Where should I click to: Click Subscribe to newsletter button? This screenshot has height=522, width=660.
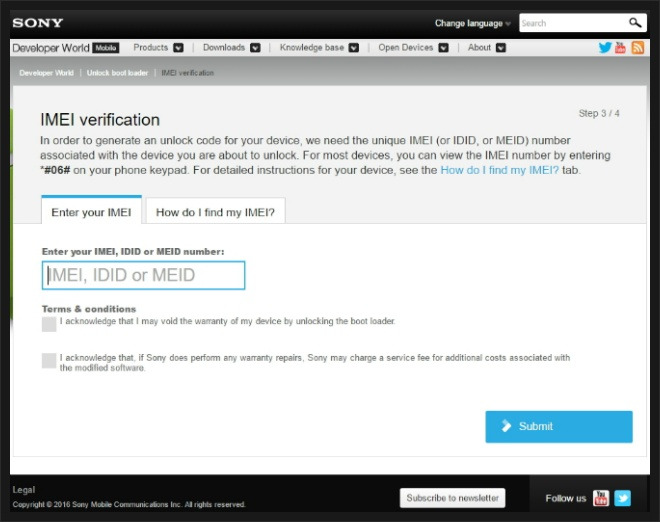[452, 498]
